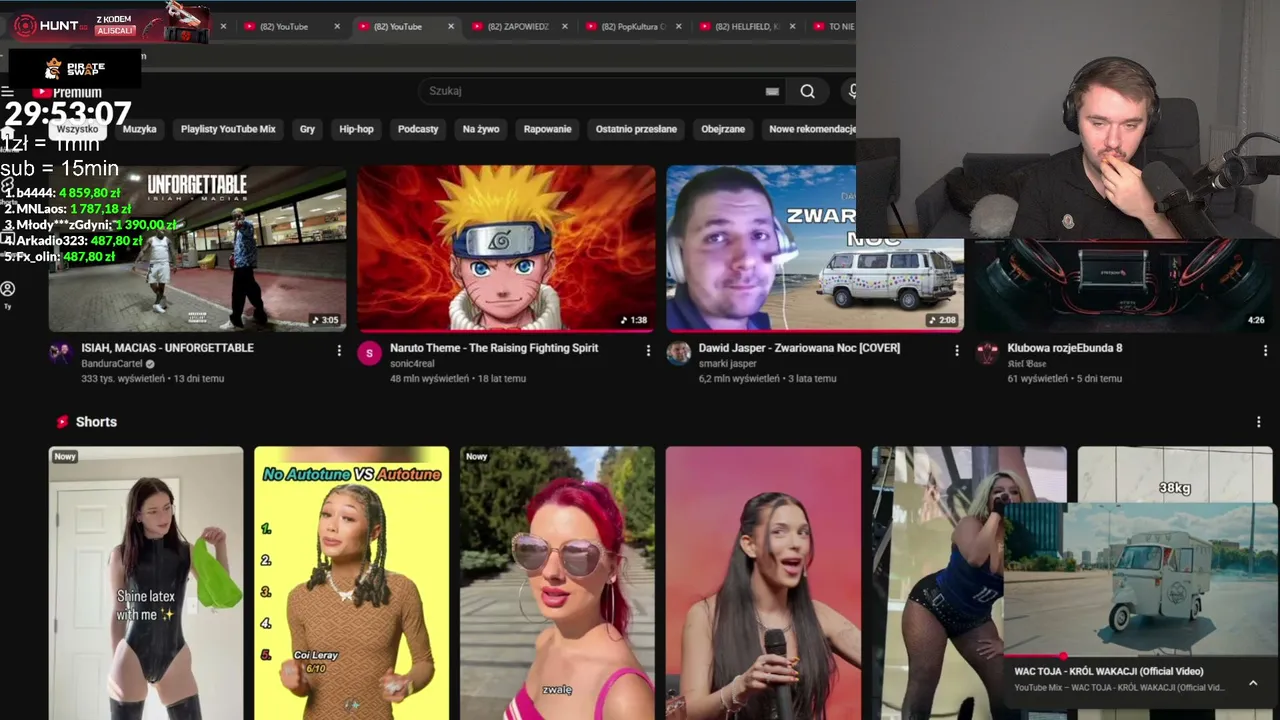Image resolution: width=1280 pixels, height=720 pixels.
Task: Open options menu for Naruto Theme video
Action: (648, 350)
